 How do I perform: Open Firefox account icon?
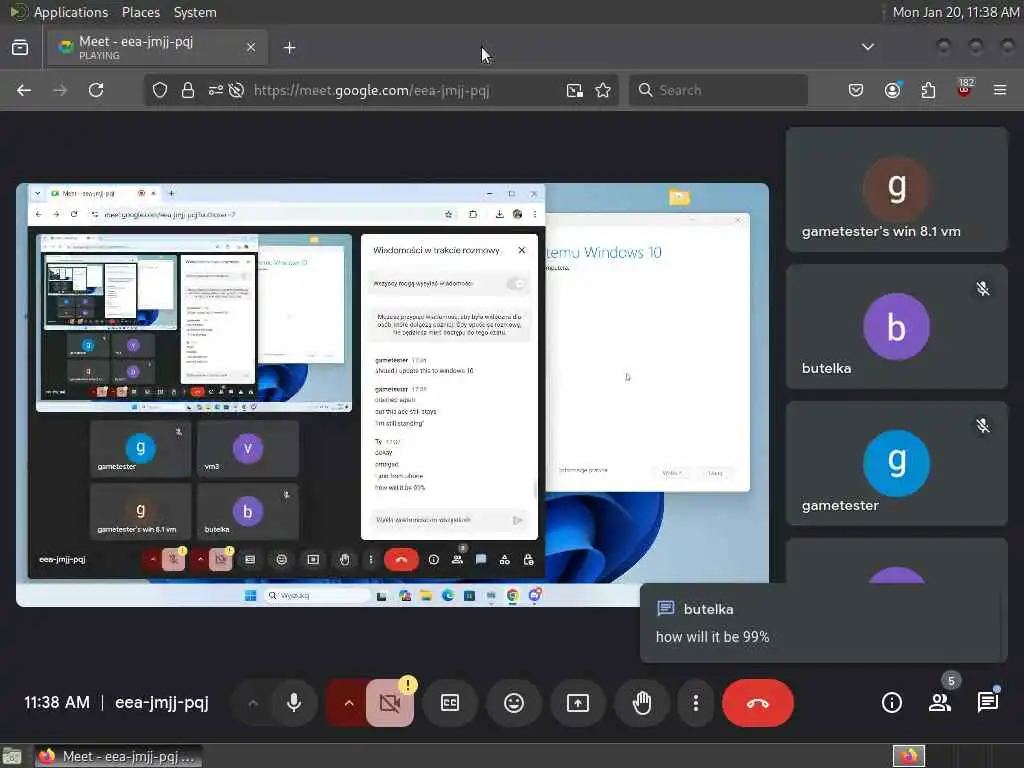pos(892,90)
